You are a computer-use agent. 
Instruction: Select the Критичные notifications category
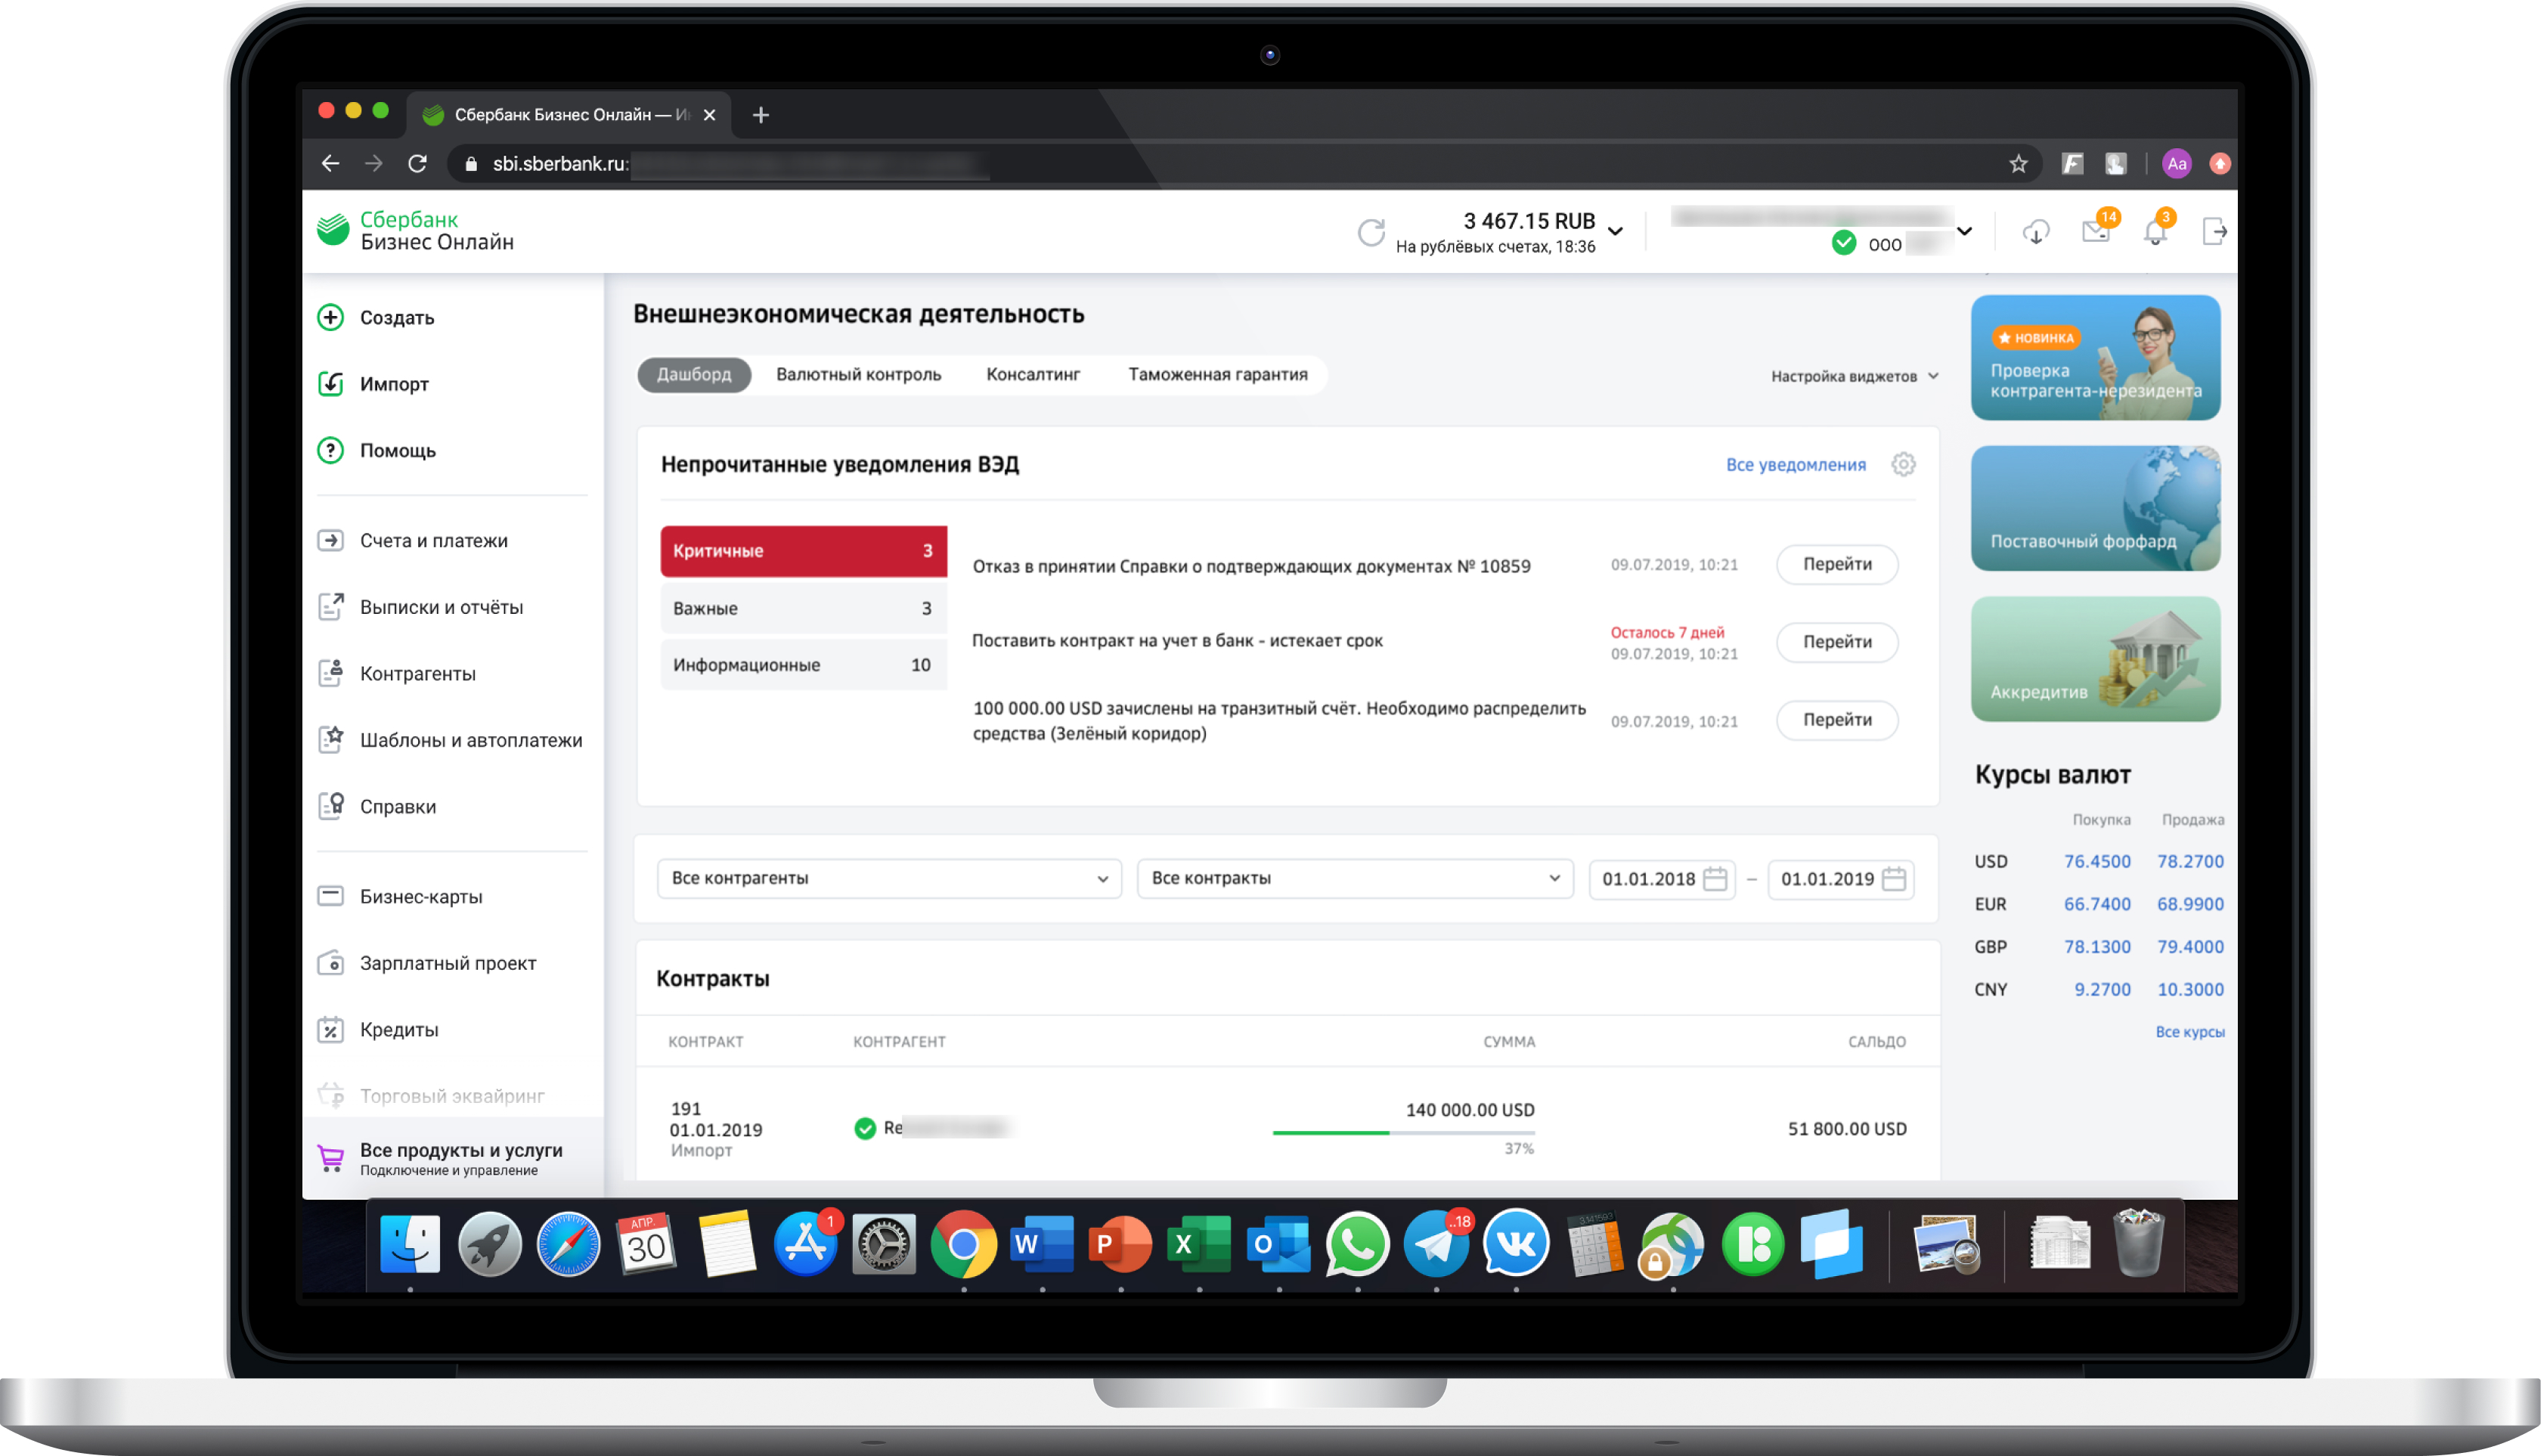click(803, 551)
